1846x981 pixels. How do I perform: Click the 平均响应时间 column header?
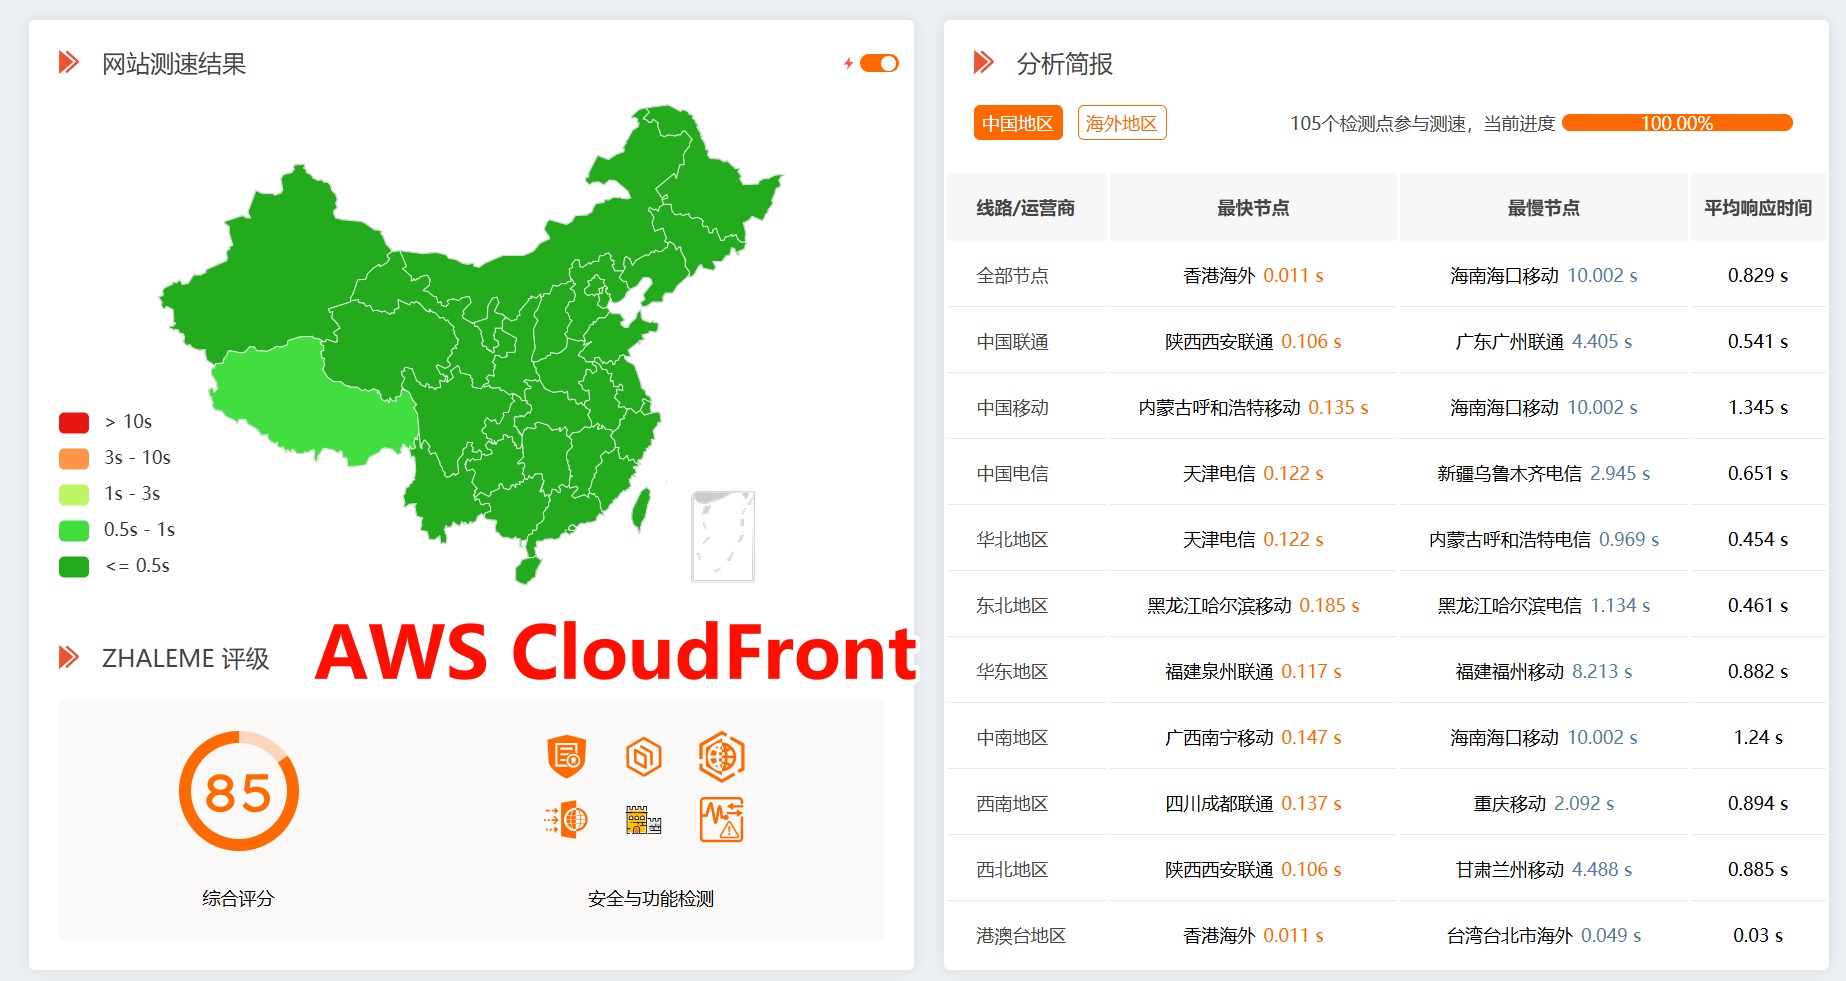coord(1758,207)
